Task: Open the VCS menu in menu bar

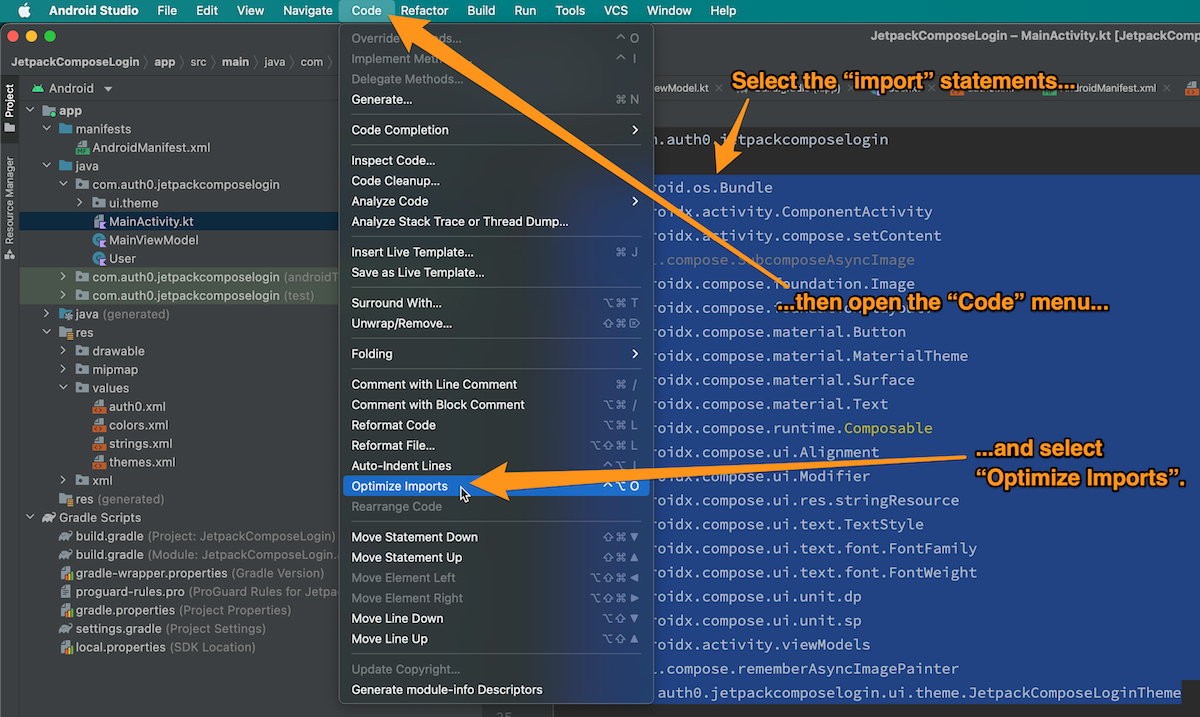Action: coord(616,10)
